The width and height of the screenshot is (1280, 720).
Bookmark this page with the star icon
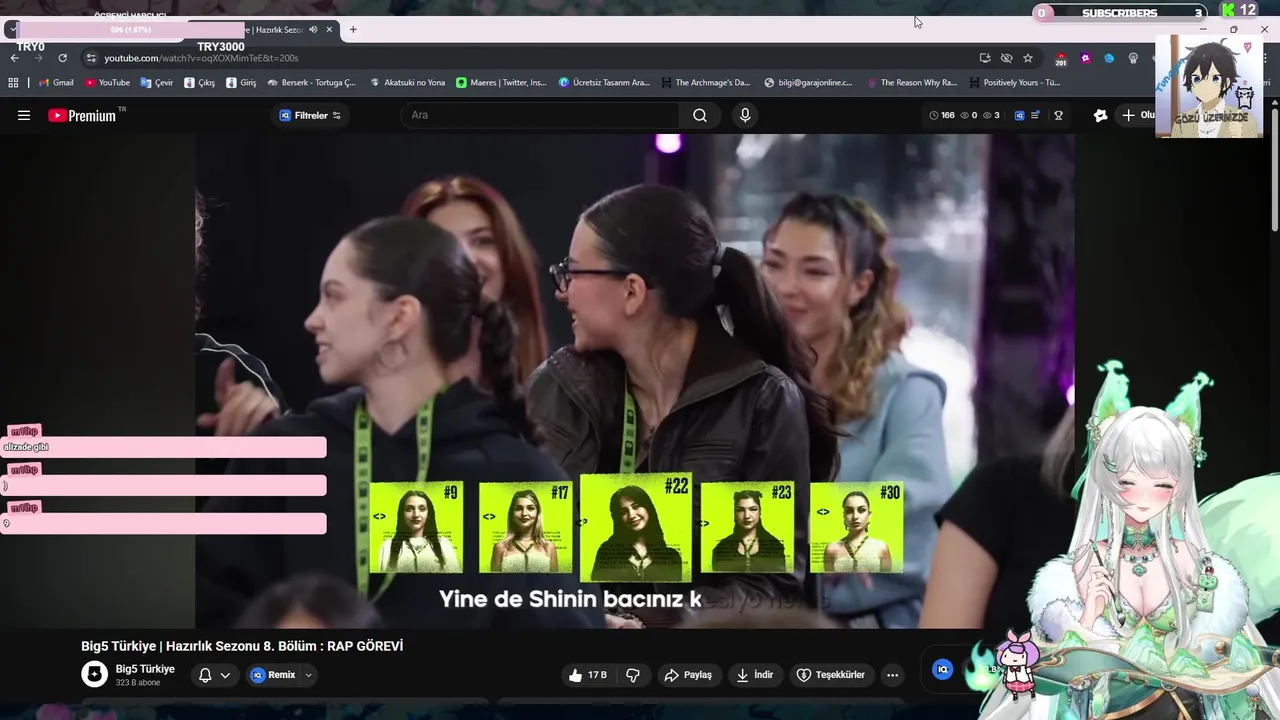point(1028,58)
